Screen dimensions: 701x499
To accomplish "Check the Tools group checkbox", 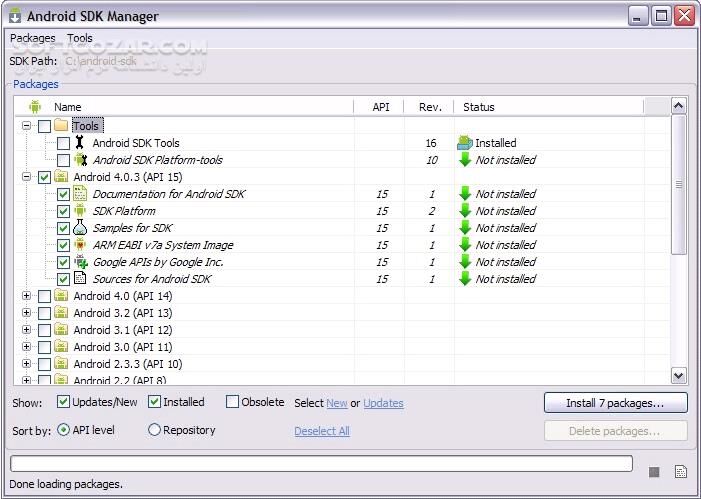I will 44,126.
